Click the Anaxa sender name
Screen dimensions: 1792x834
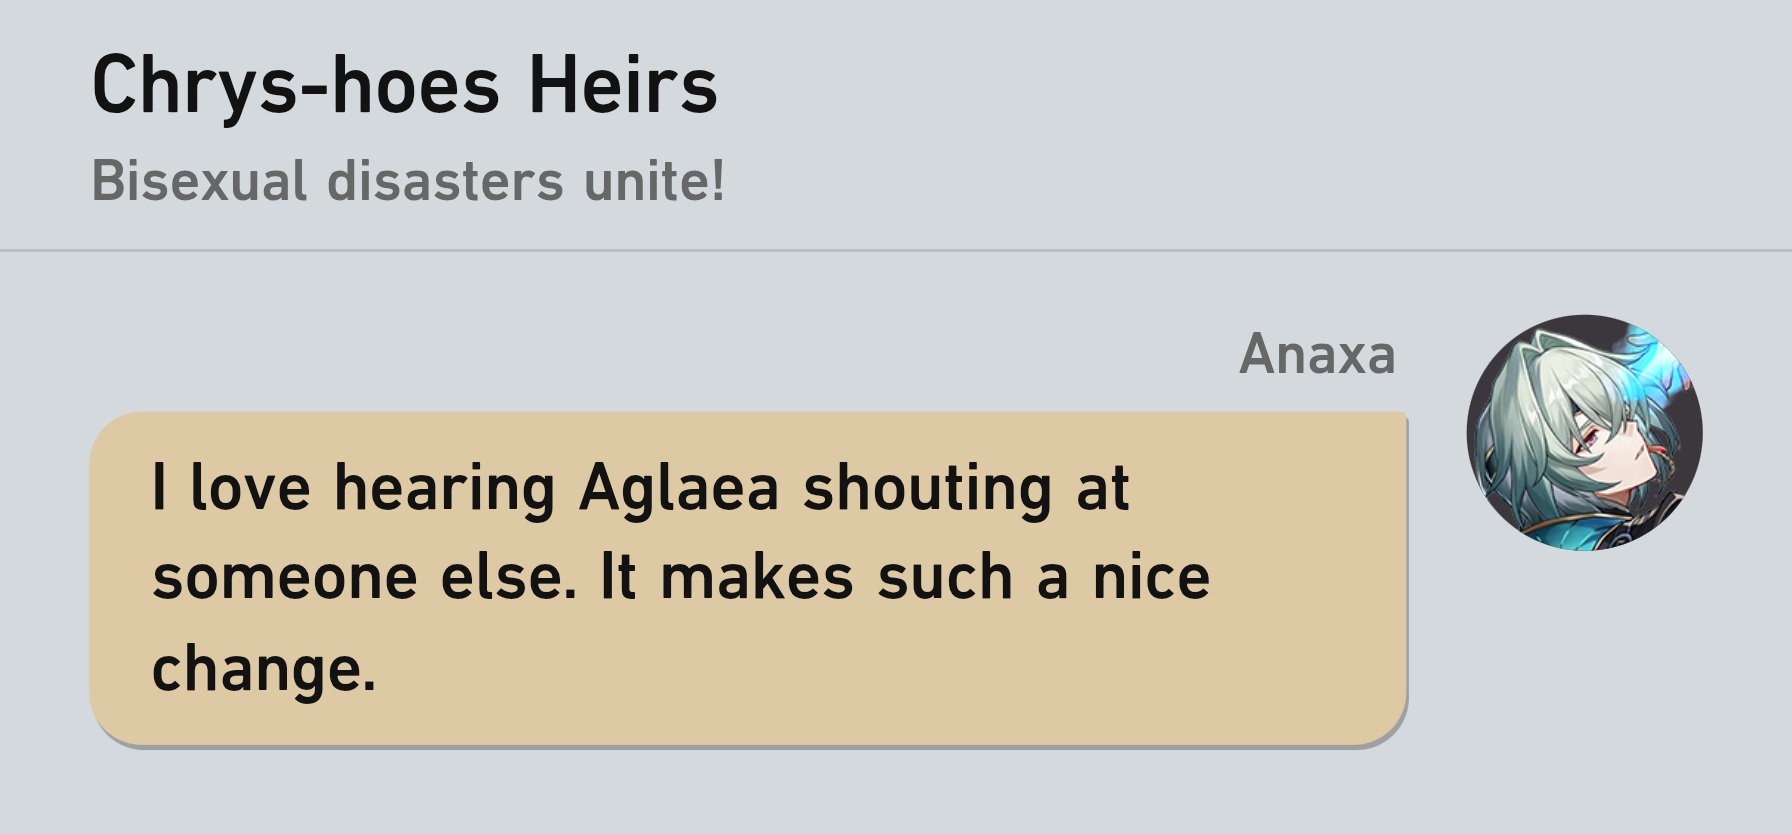pyautogui.click(x=1316, y=354)
